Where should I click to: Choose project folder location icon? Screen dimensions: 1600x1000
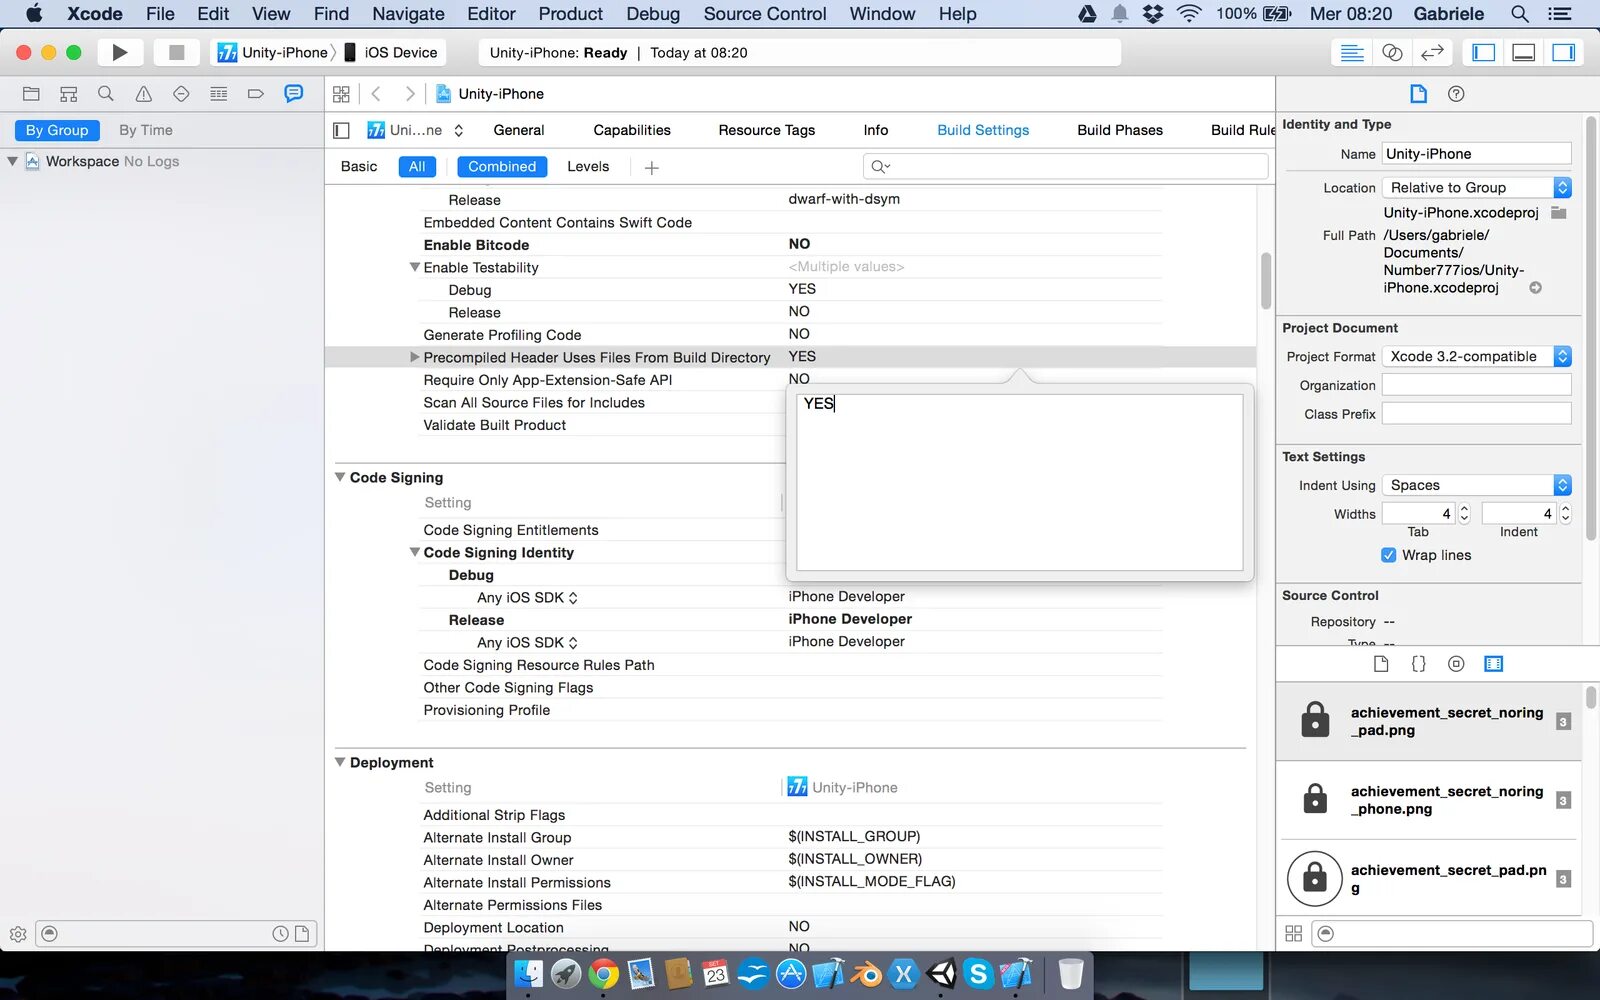[1558, 213]
